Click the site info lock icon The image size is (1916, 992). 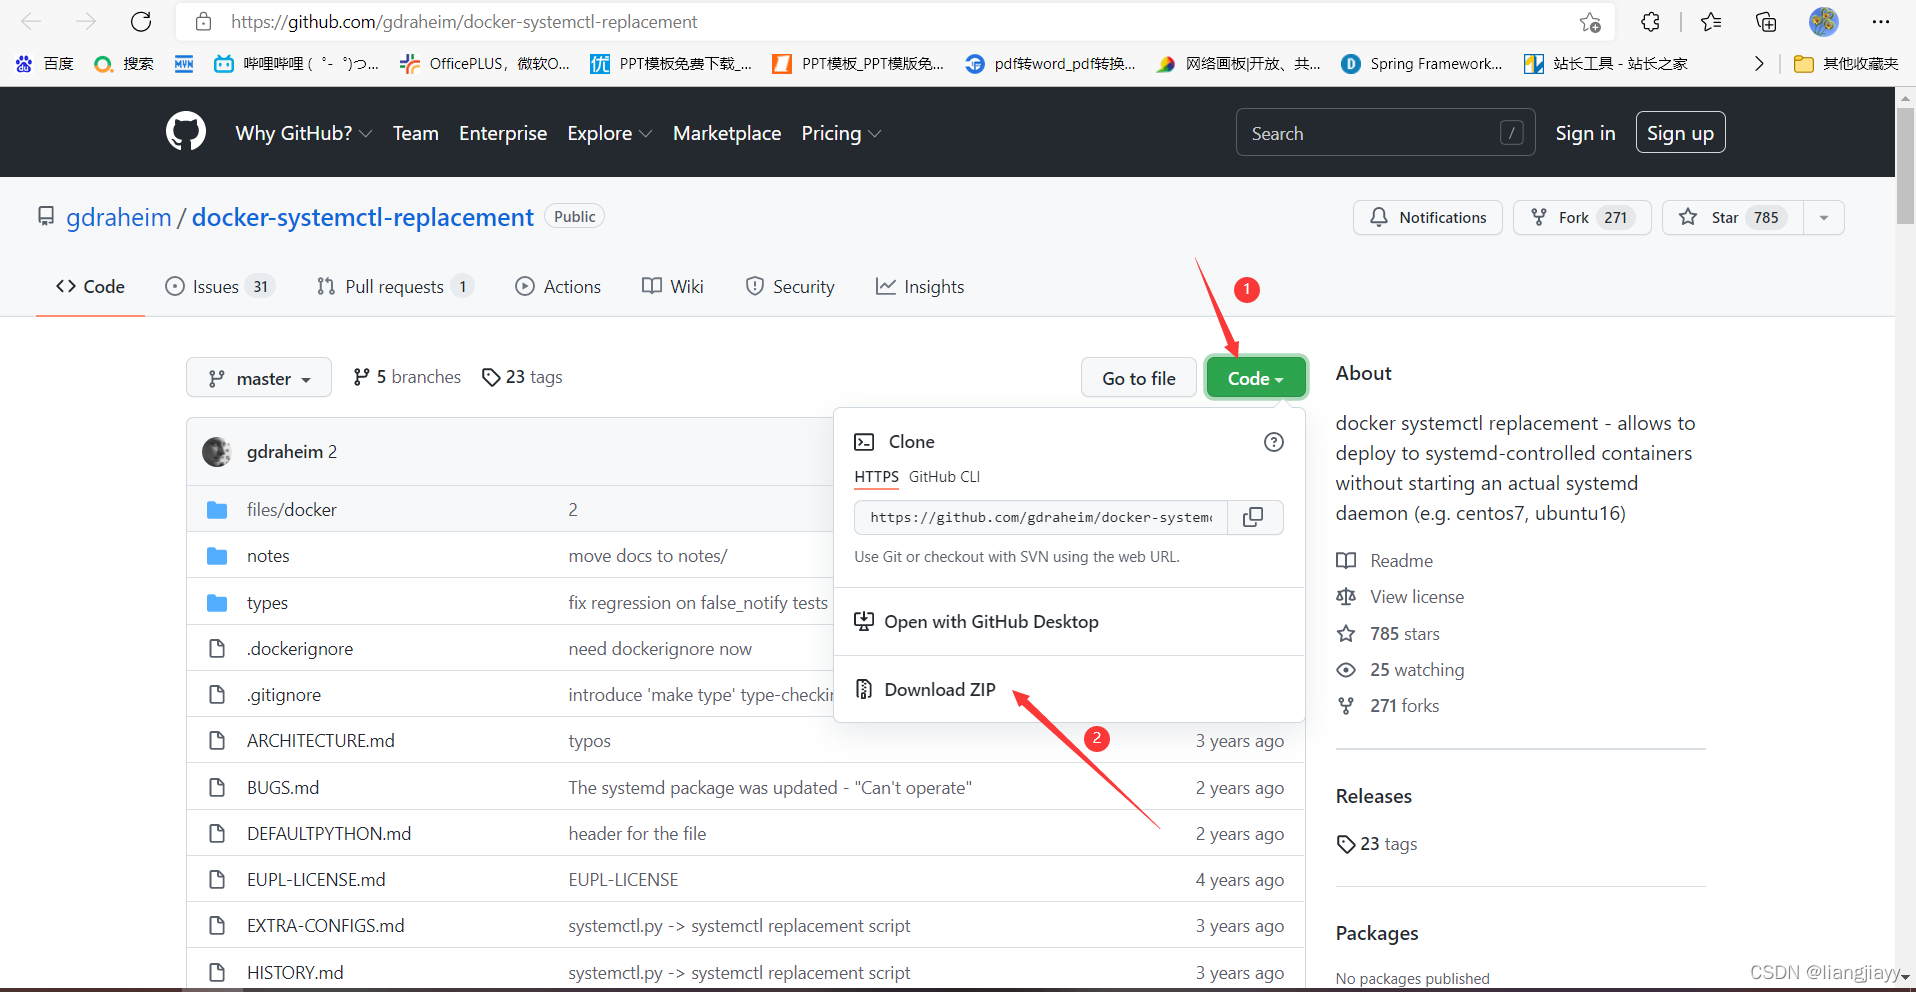(x=203, y=22)
